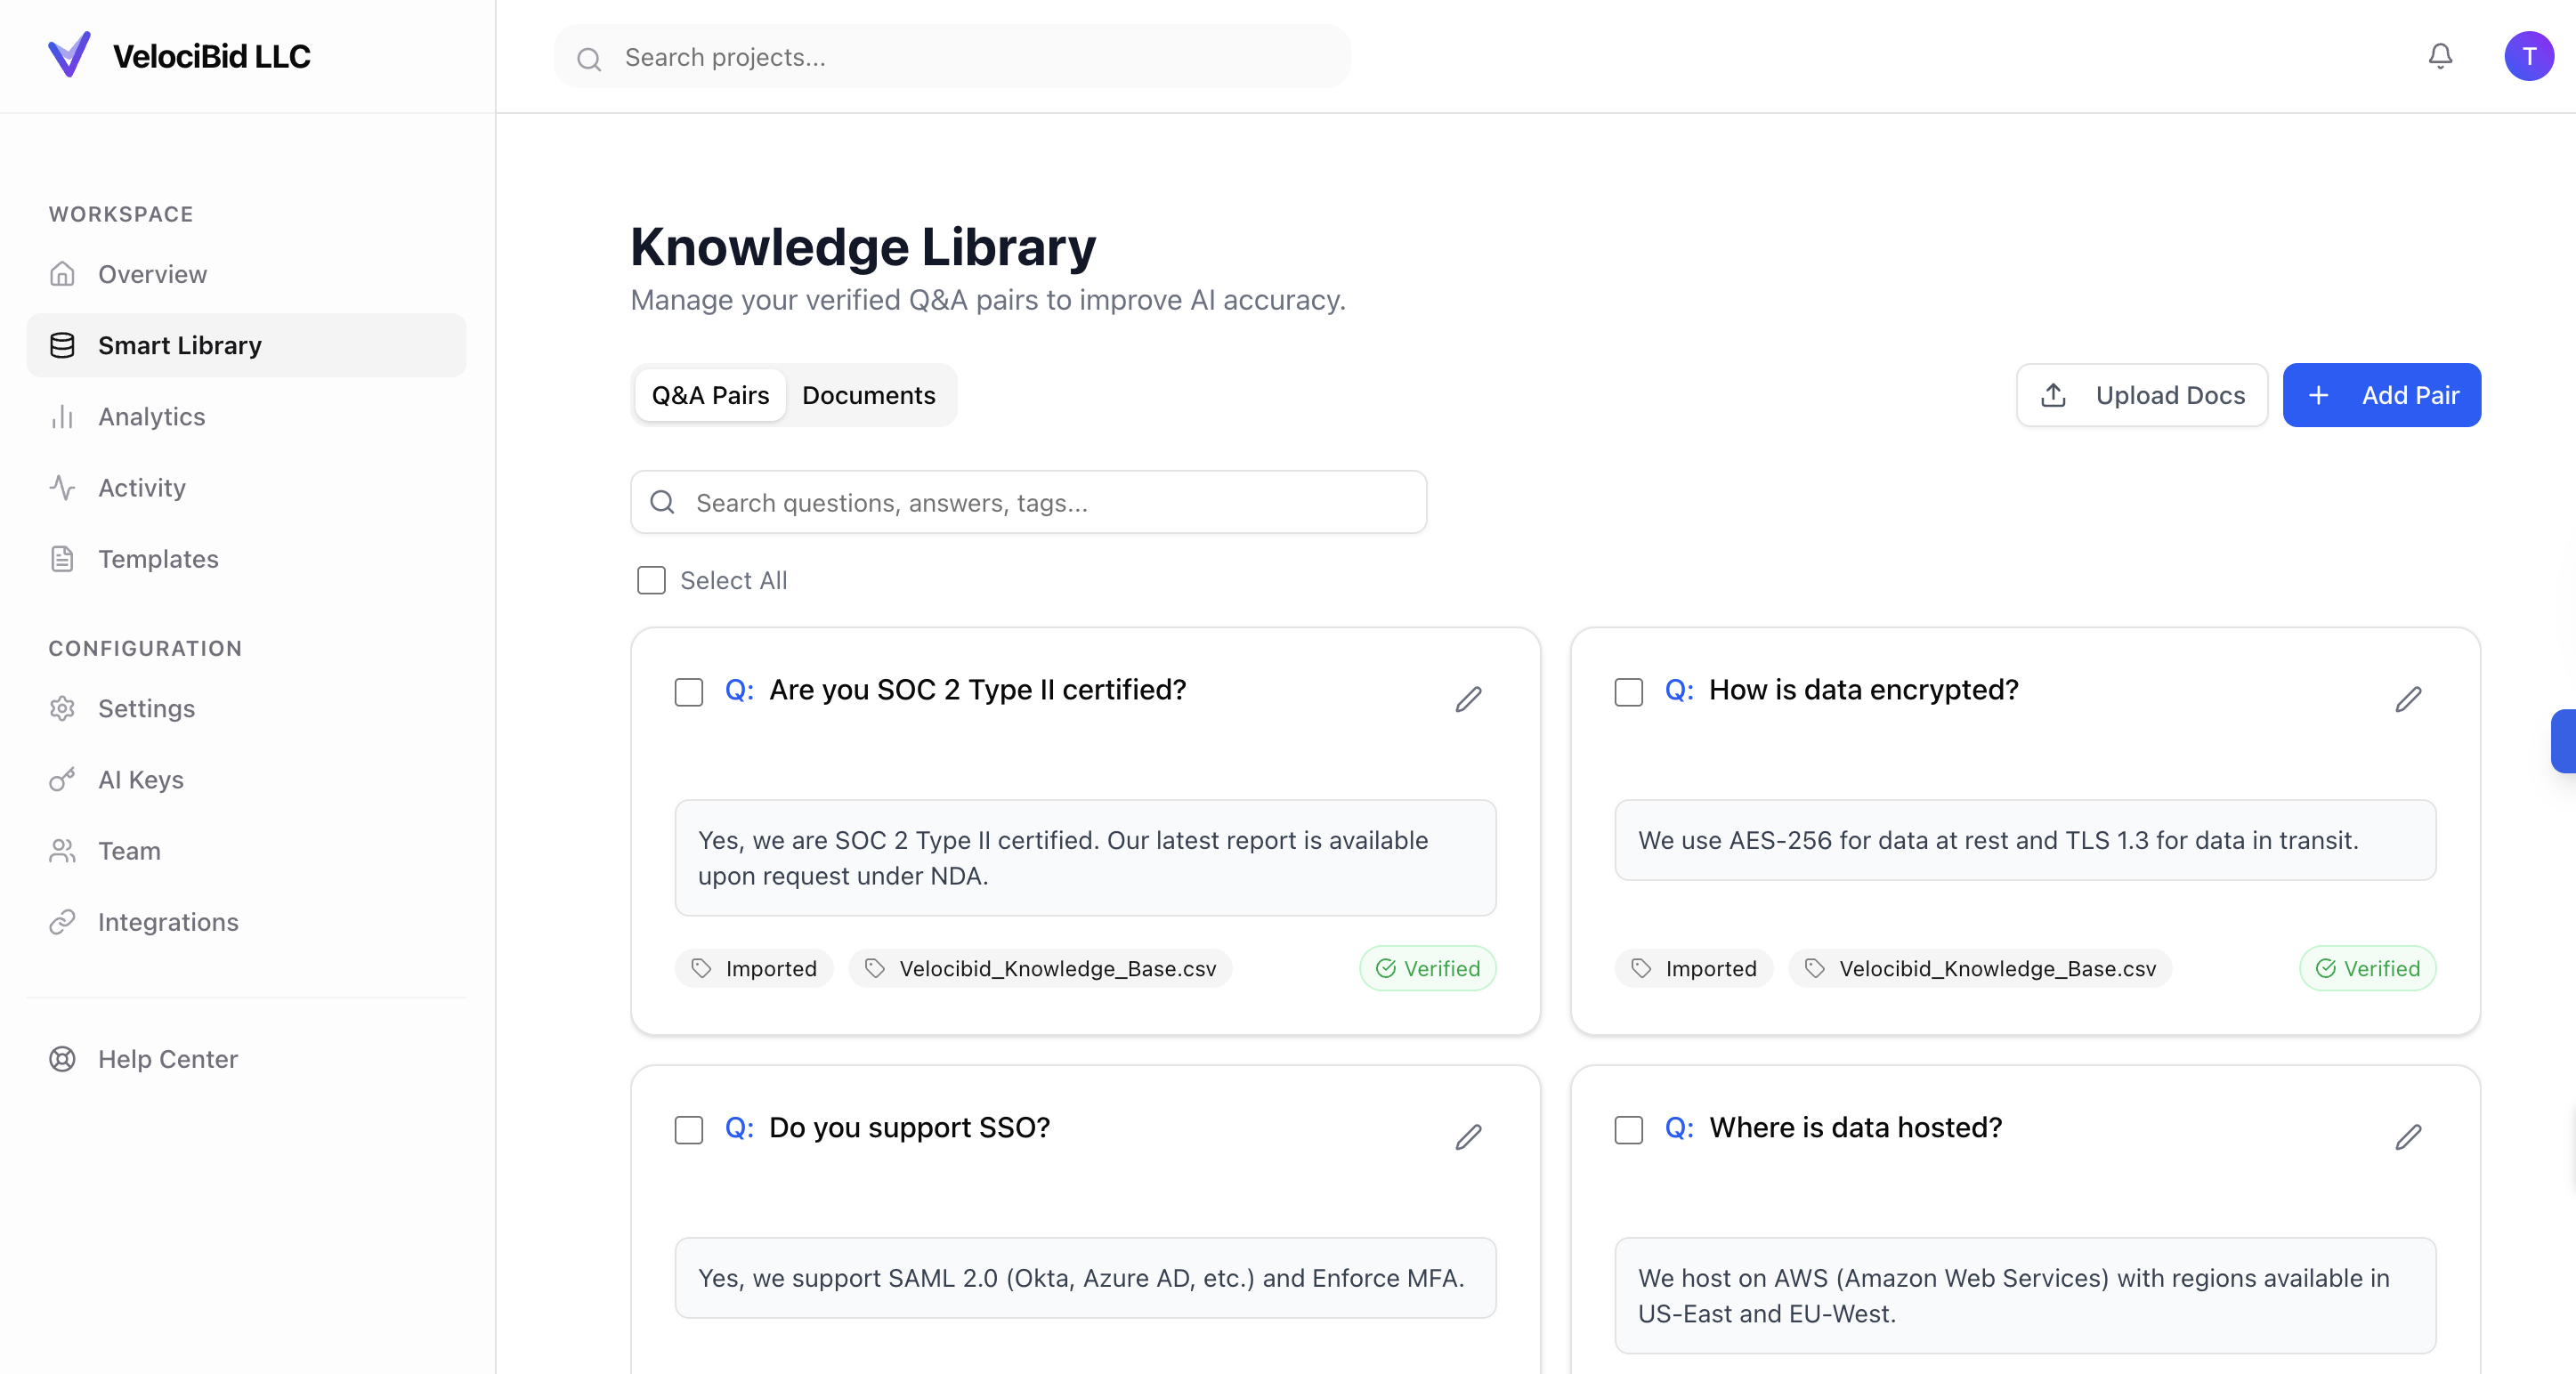Screen dimensions: 2576x1374
Task: Click the pencil icon for SSO question
Action: (x=1468, y=1137)
